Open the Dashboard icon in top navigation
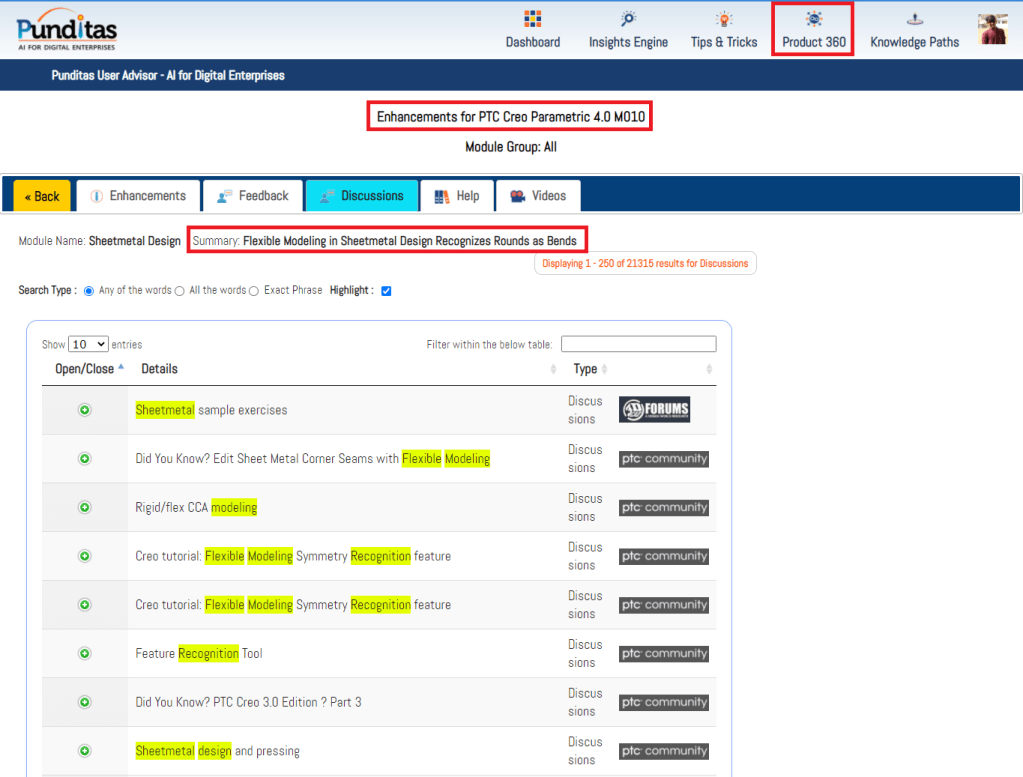The height and width of the screenshot is (777, 1023). pos(532,20)
